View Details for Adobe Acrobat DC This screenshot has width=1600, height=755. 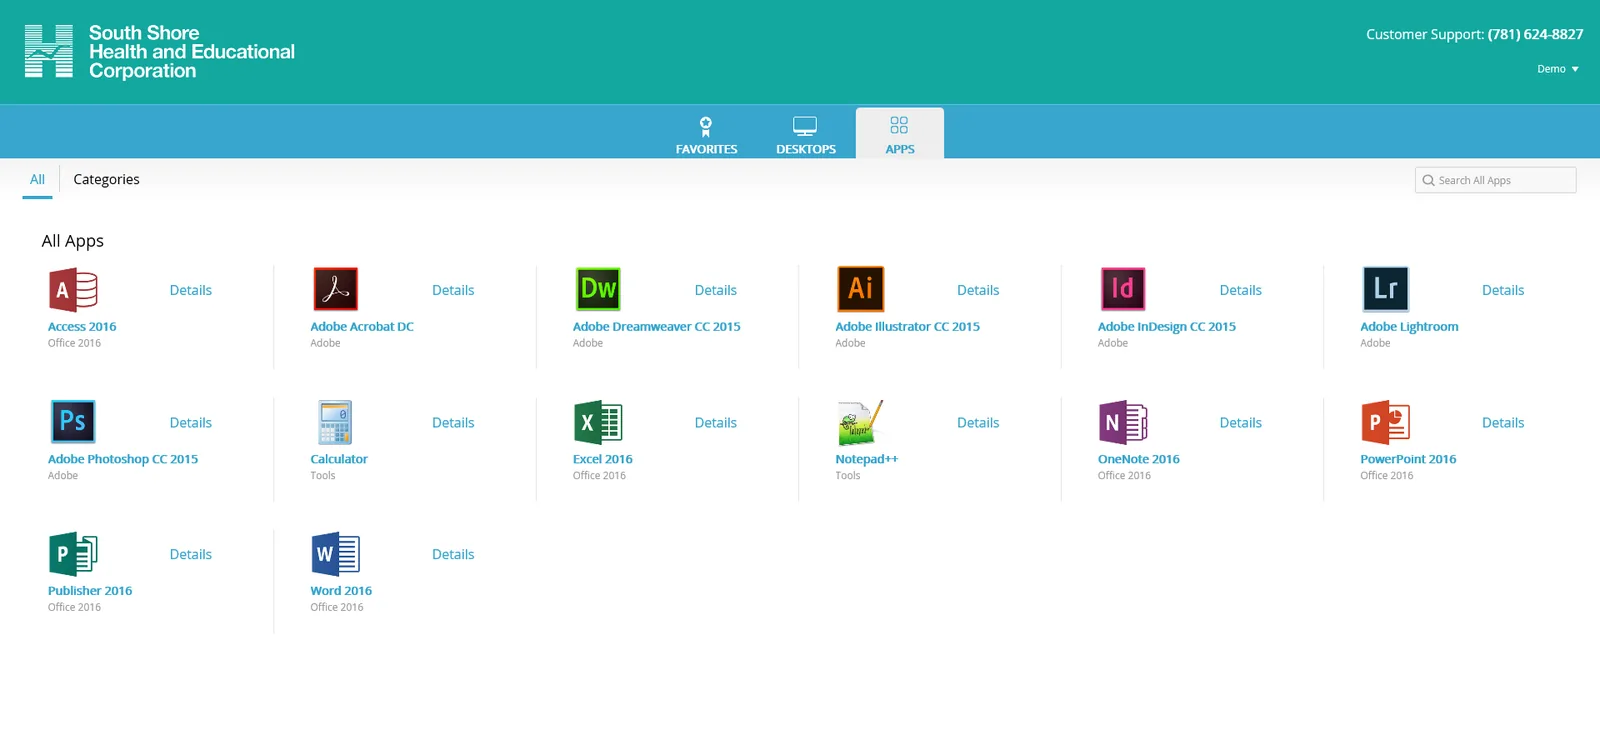(x=453, y=290)
